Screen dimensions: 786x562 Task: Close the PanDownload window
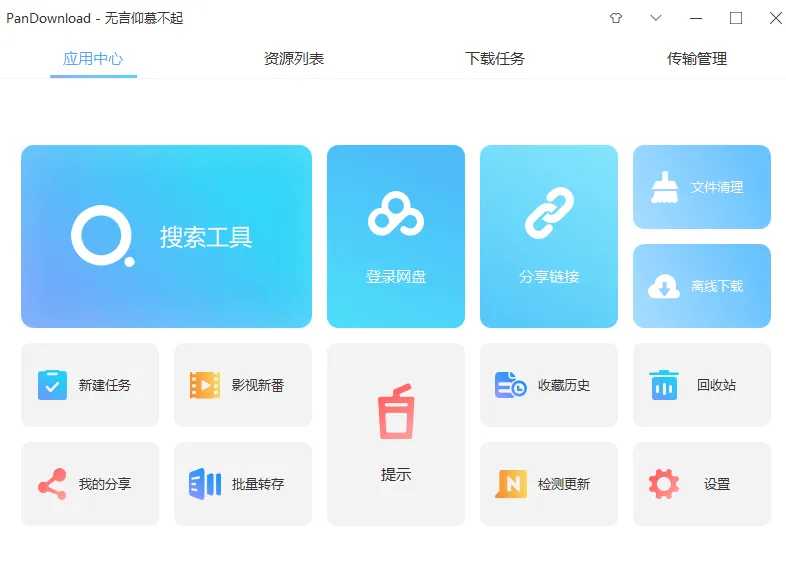click(x=776, y=18)
